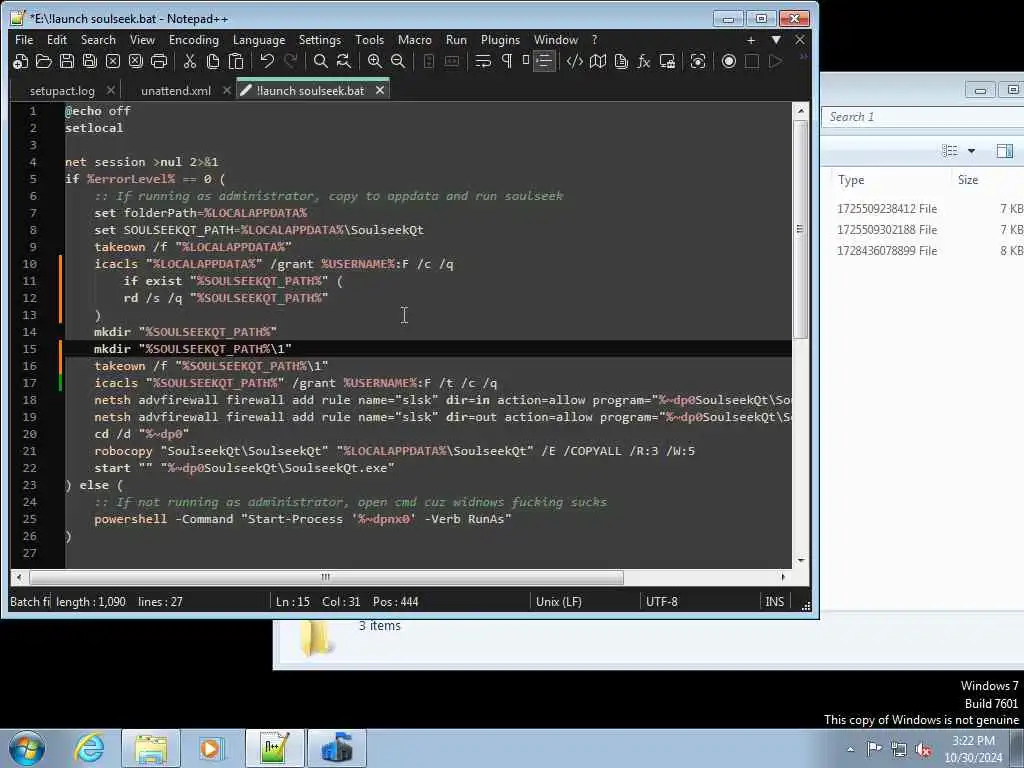
Task: Click the Open file folder icon
Action: pos(44,61)
